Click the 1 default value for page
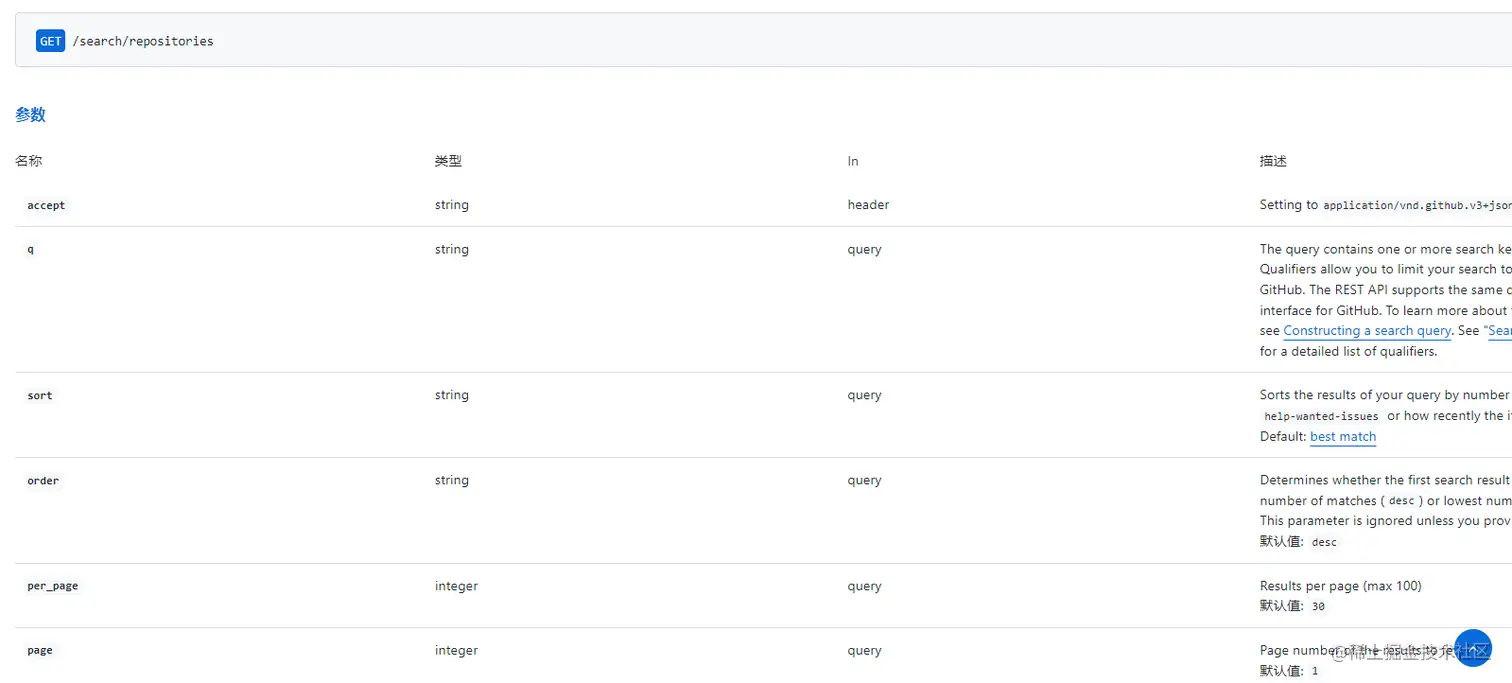The height and width of the screenshot is (683, 1512). click(1314, 670)
